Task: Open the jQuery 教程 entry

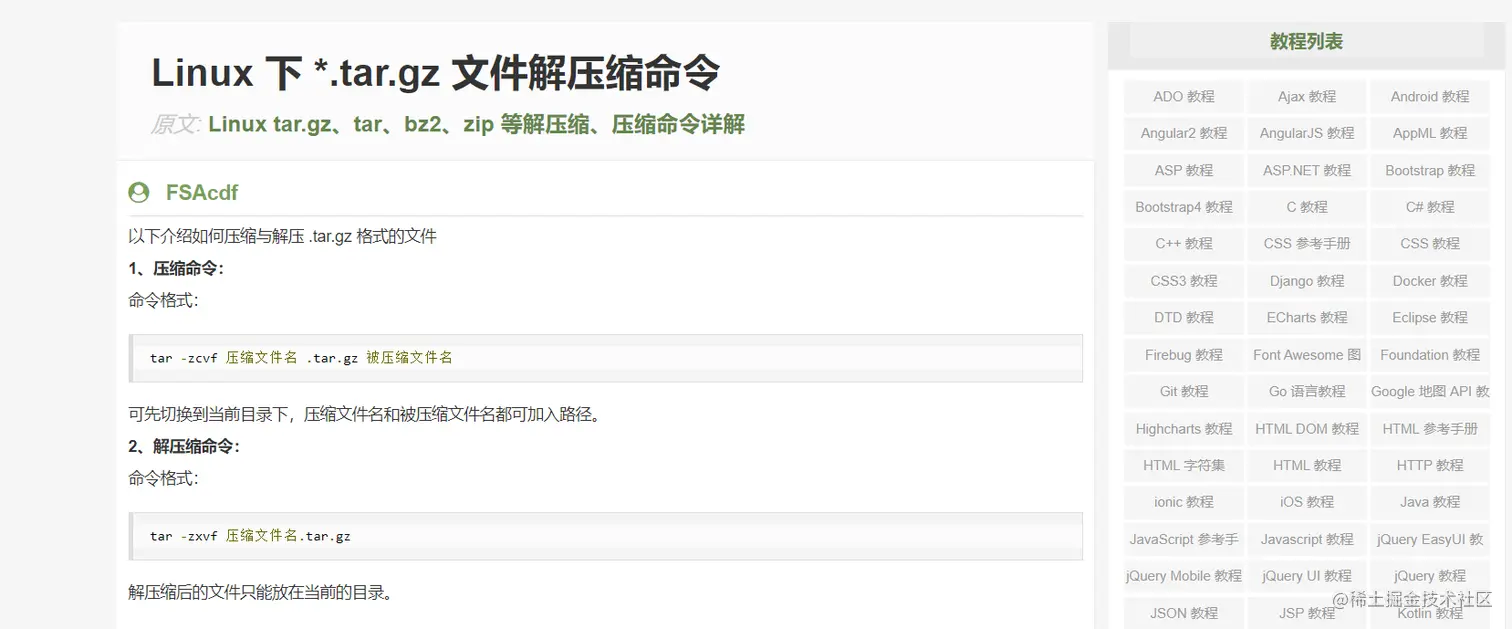Action: pos(1430,576)
